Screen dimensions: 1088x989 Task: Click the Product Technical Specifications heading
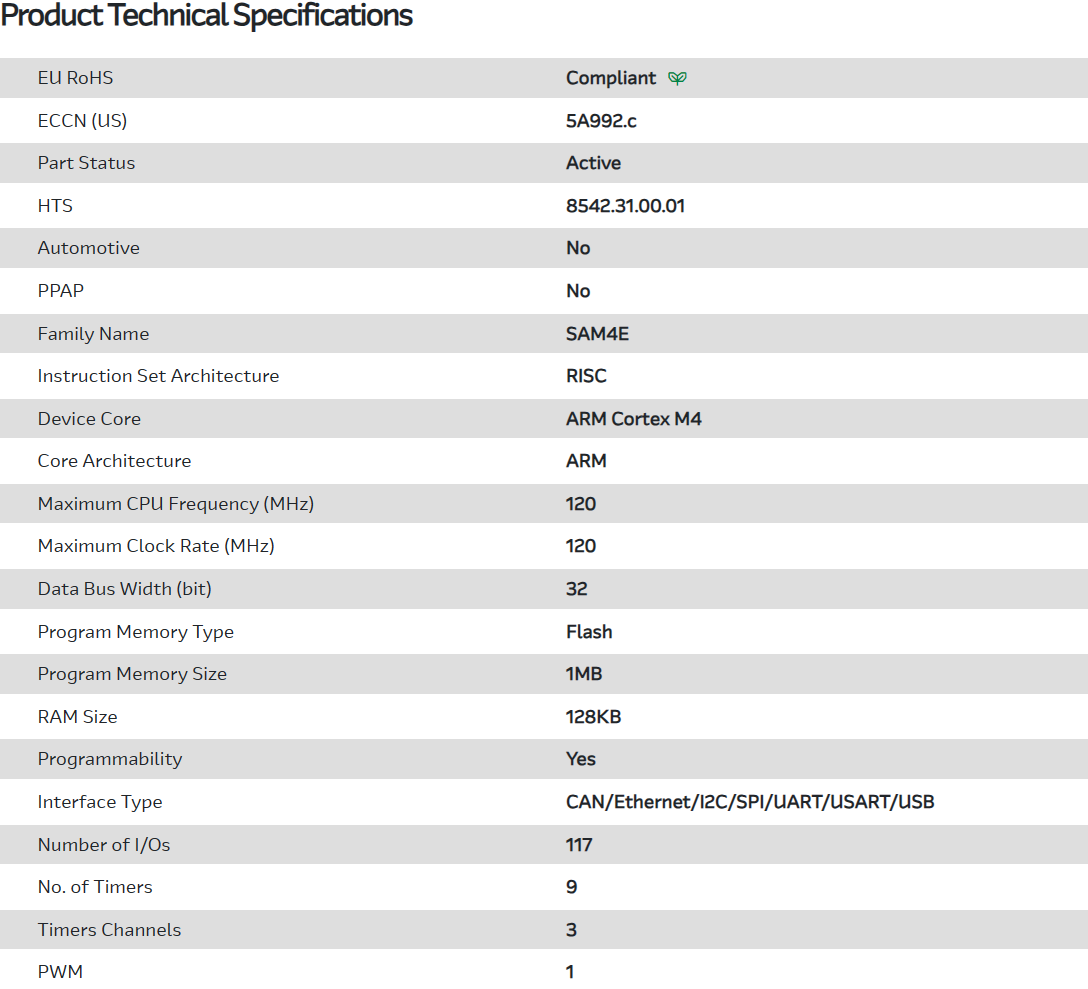(207, 16)
